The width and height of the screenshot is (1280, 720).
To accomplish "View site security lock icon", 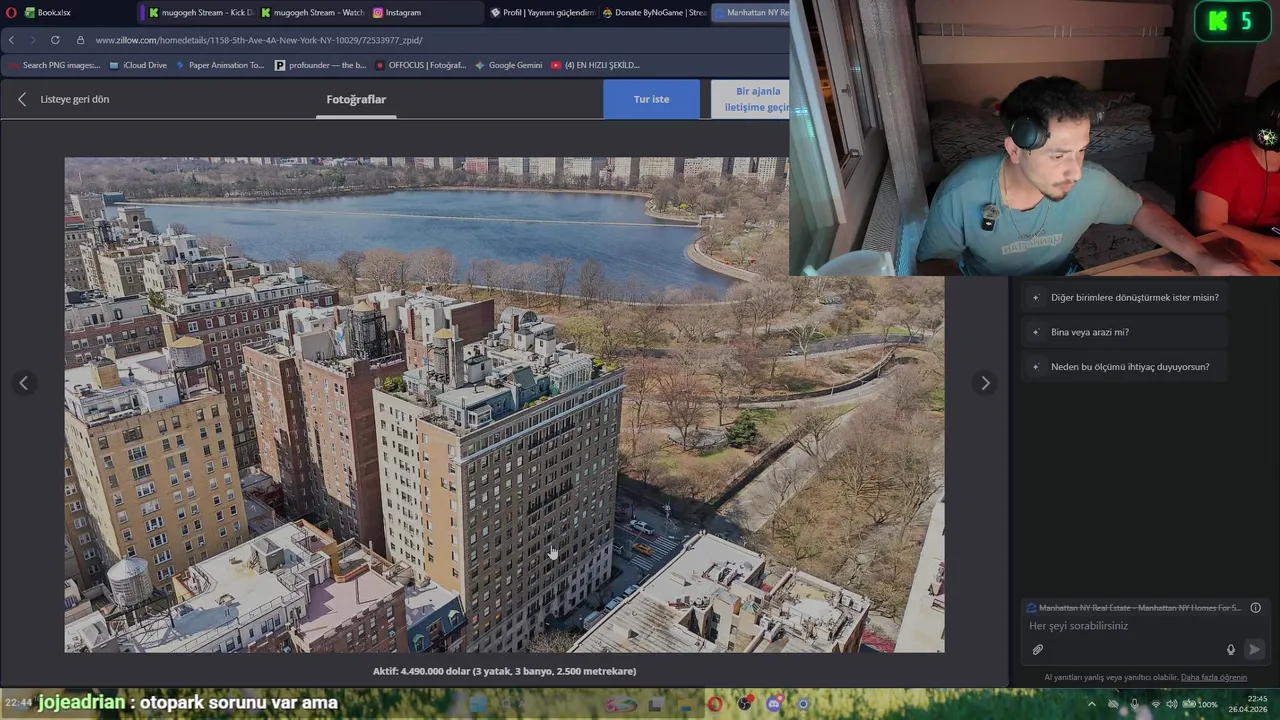I will click(80, 40).
